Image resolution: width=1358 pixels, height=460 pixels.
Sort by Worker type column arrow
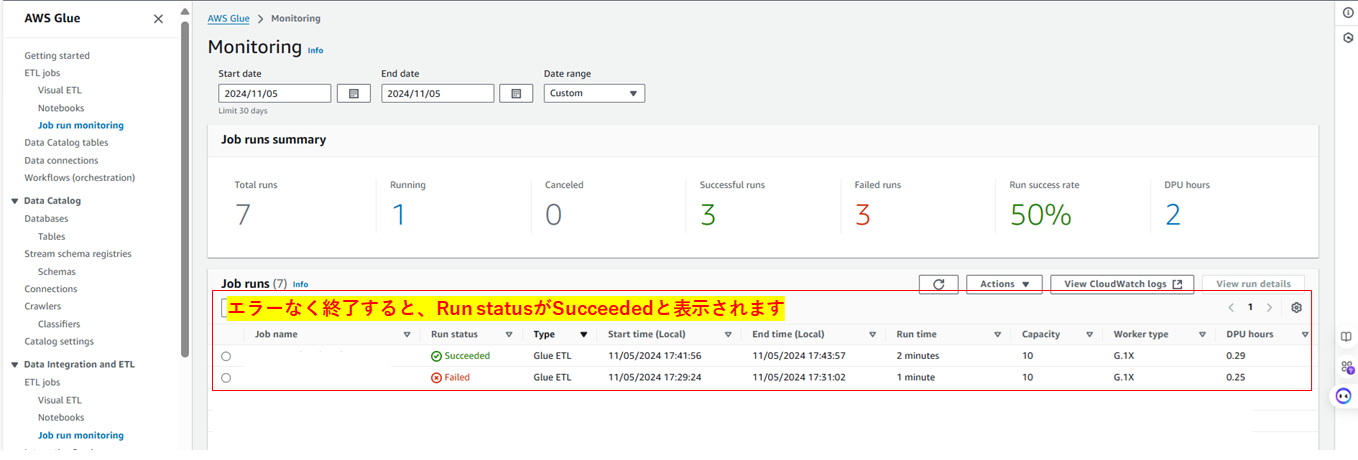[x=1202, y=335]
